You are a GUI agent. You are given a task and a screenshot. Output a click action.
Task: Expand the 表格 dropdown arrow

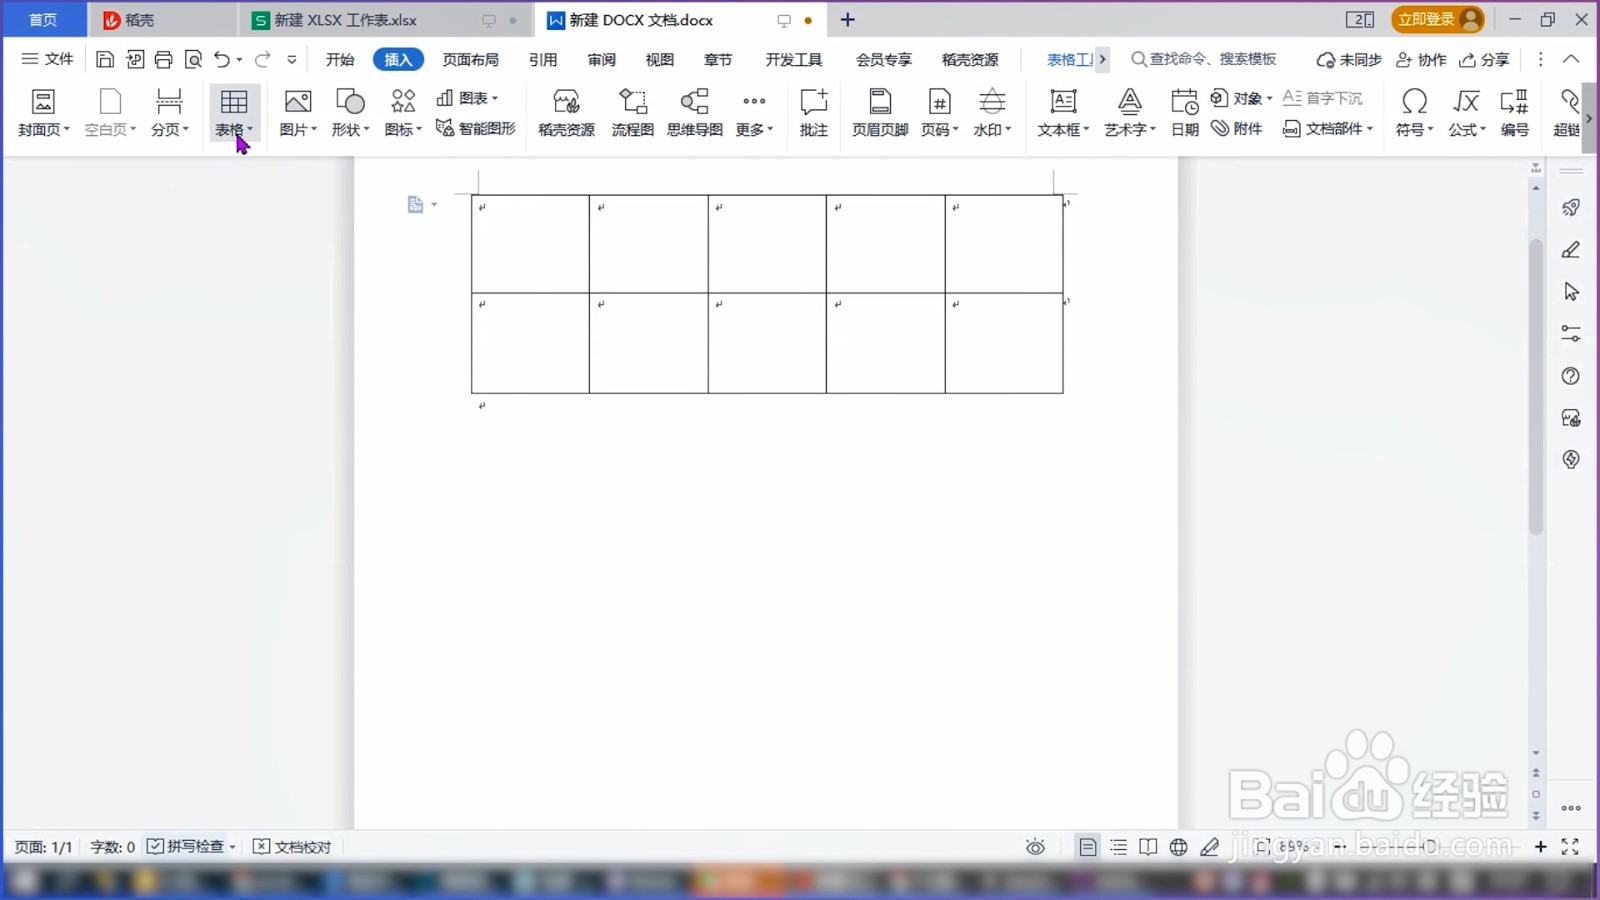[250, 129]
